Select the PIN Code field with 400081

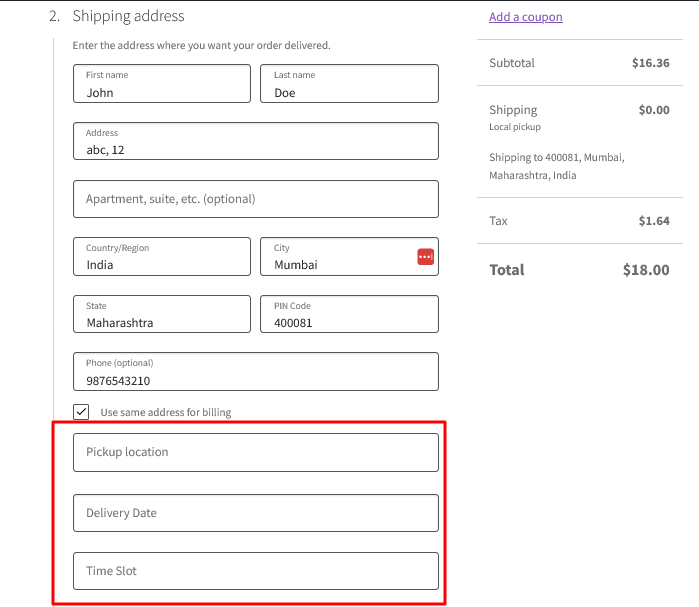[350, 314]
